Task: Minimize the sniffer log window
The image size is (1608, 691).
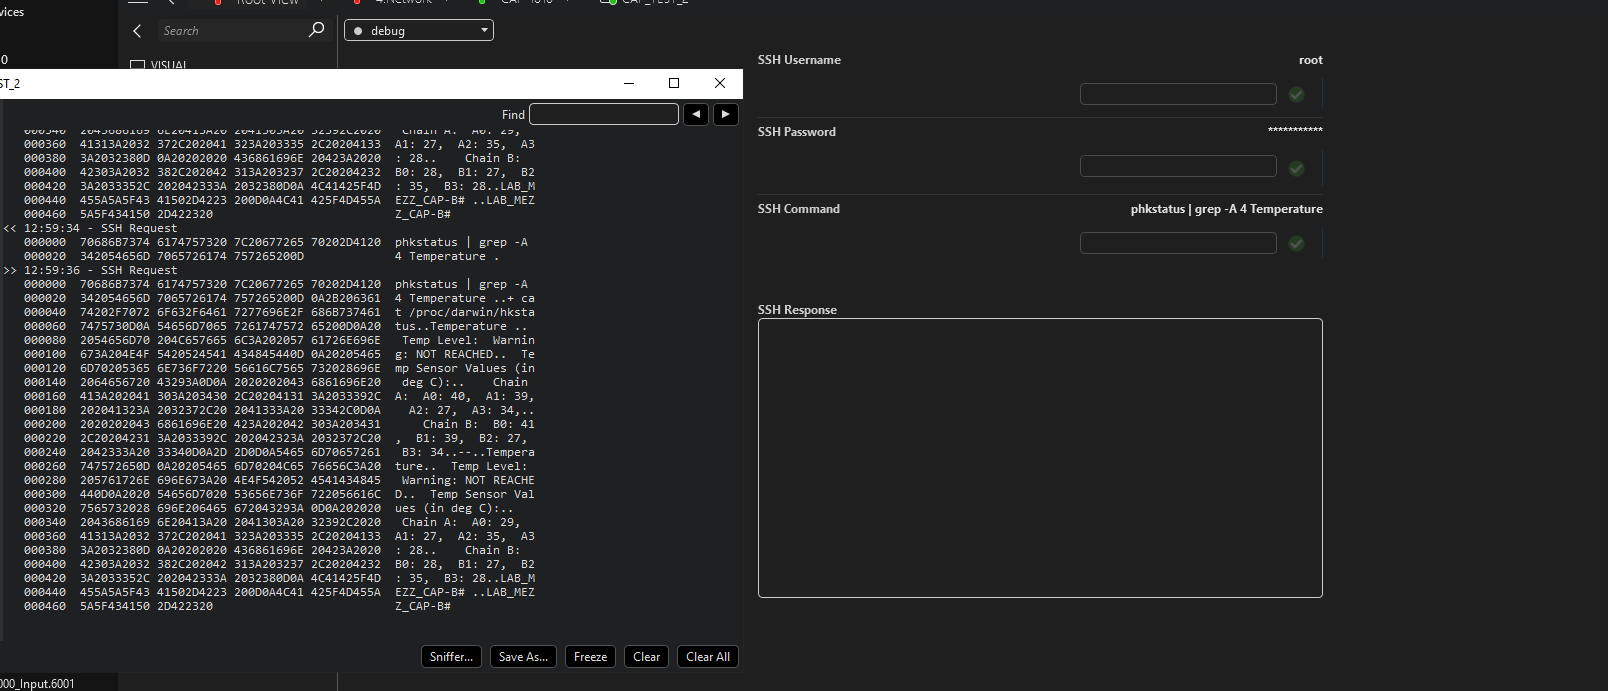Action: pos(629,83)
